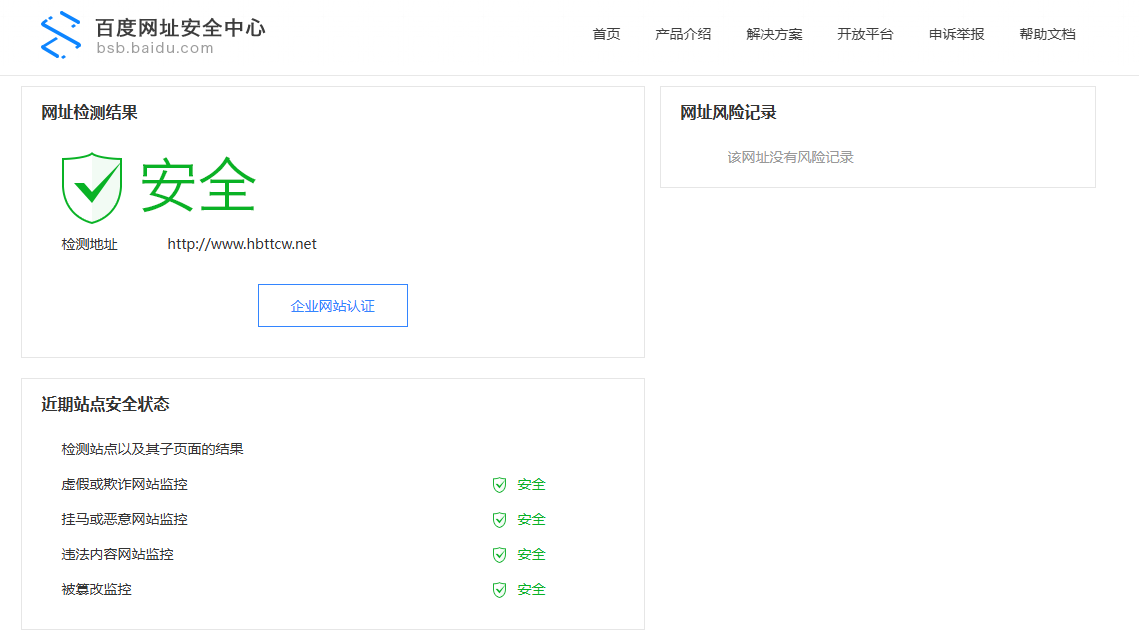The image size is (1139, 636).
Task: Click the shield icon for 挂马或恶意网站监控
Action: [x=499, y=520]
